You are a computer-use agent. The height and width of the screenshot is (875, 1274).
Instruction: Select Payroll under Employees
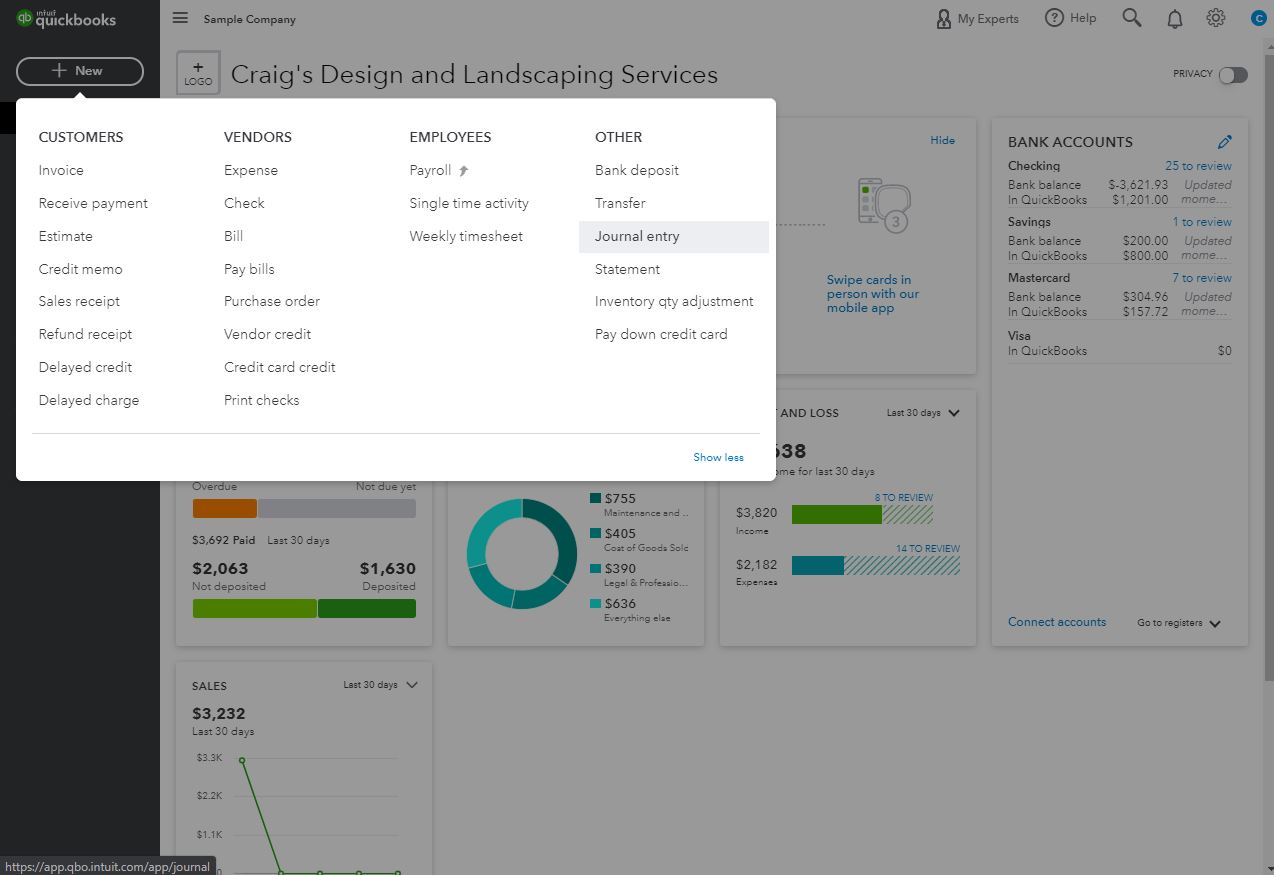tap(430, 170)
